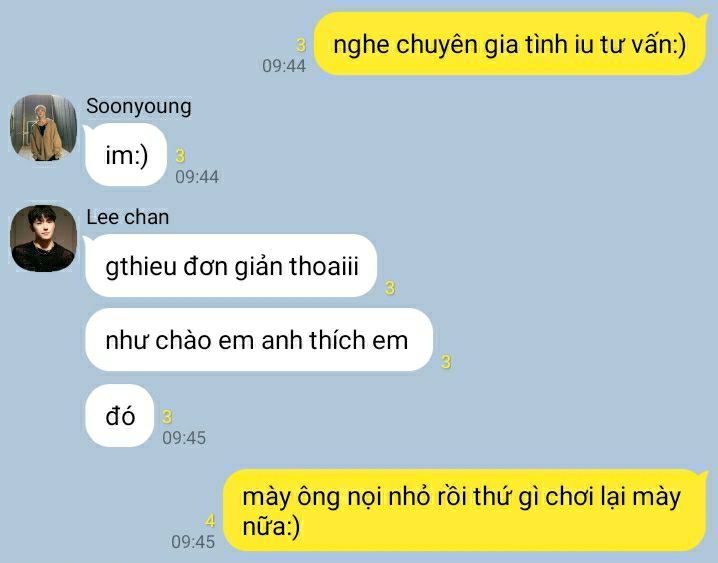The height and width of the screenshot is (563, 718).
Task: Tap unread count 3 beside "im:)" bubble
Action: pyautogui.click(x=180, y=157)
